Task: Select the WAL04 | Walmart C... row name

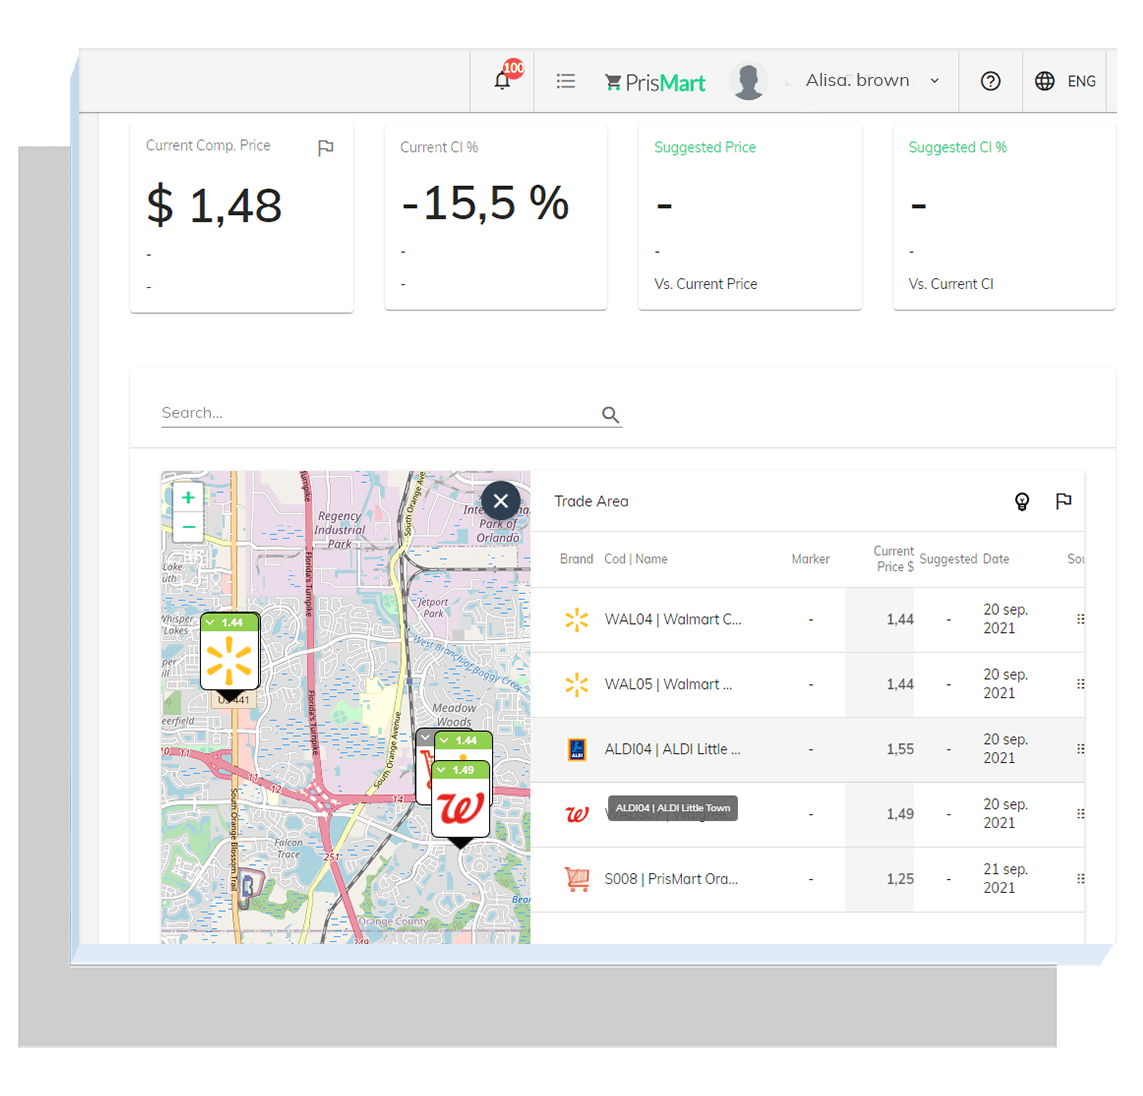Action: click(672, 619)
